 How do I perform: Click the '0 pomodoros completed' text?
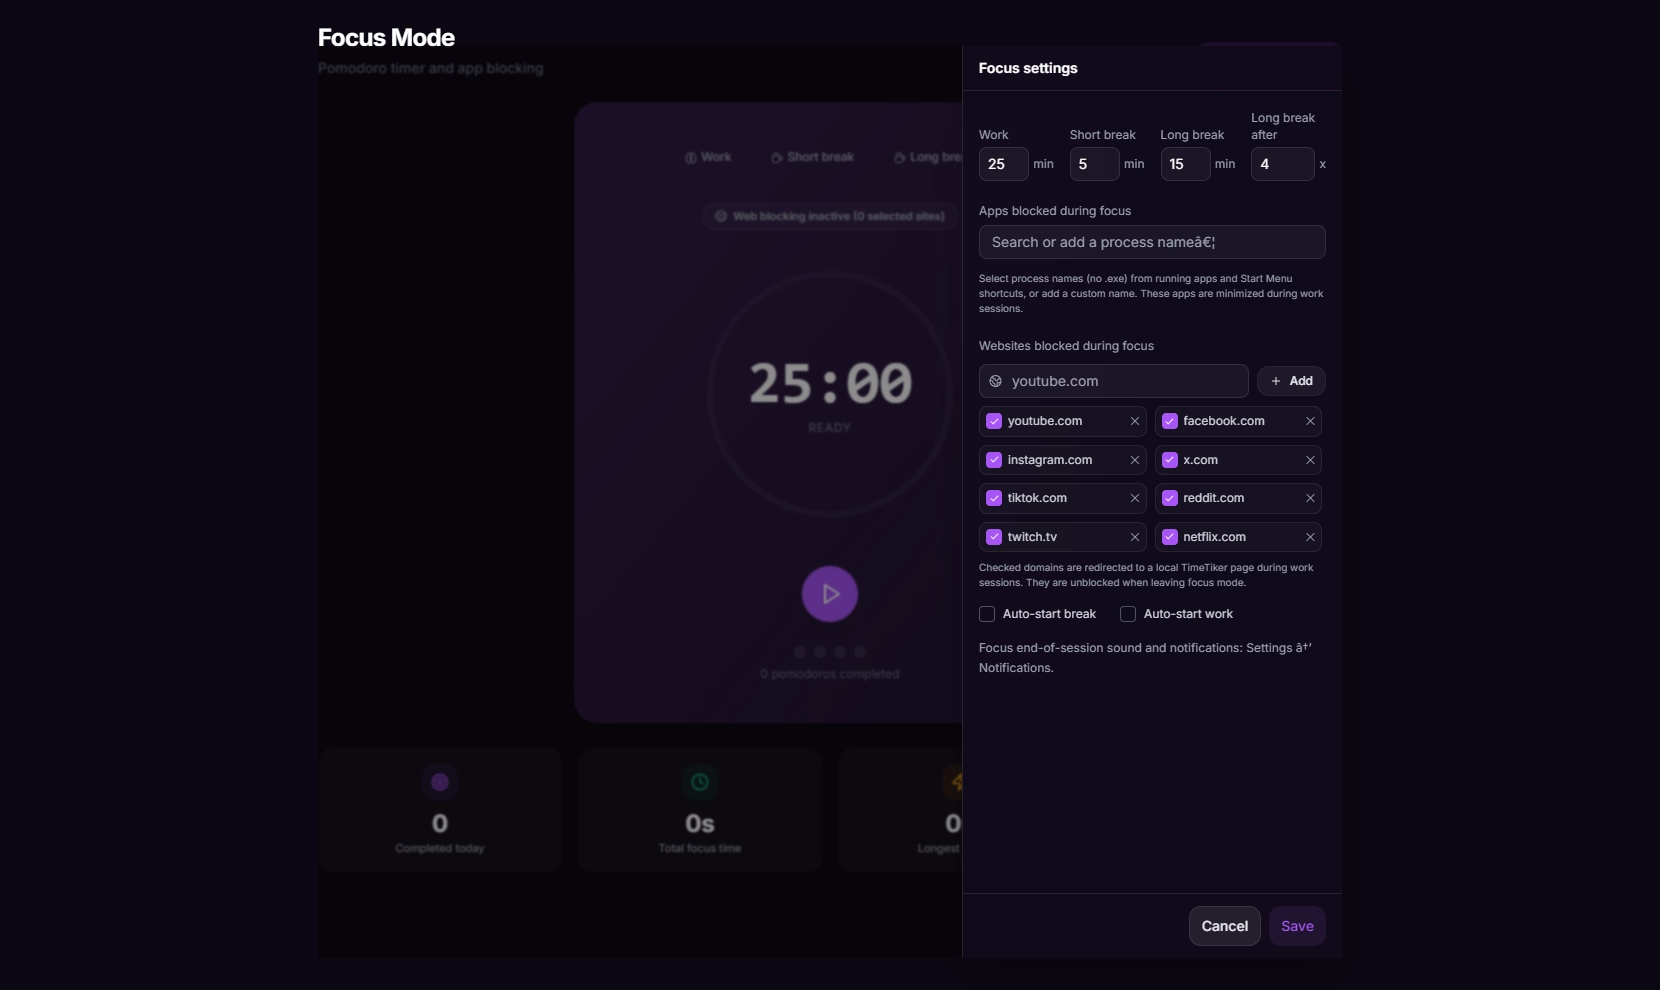tap(830, 674)
